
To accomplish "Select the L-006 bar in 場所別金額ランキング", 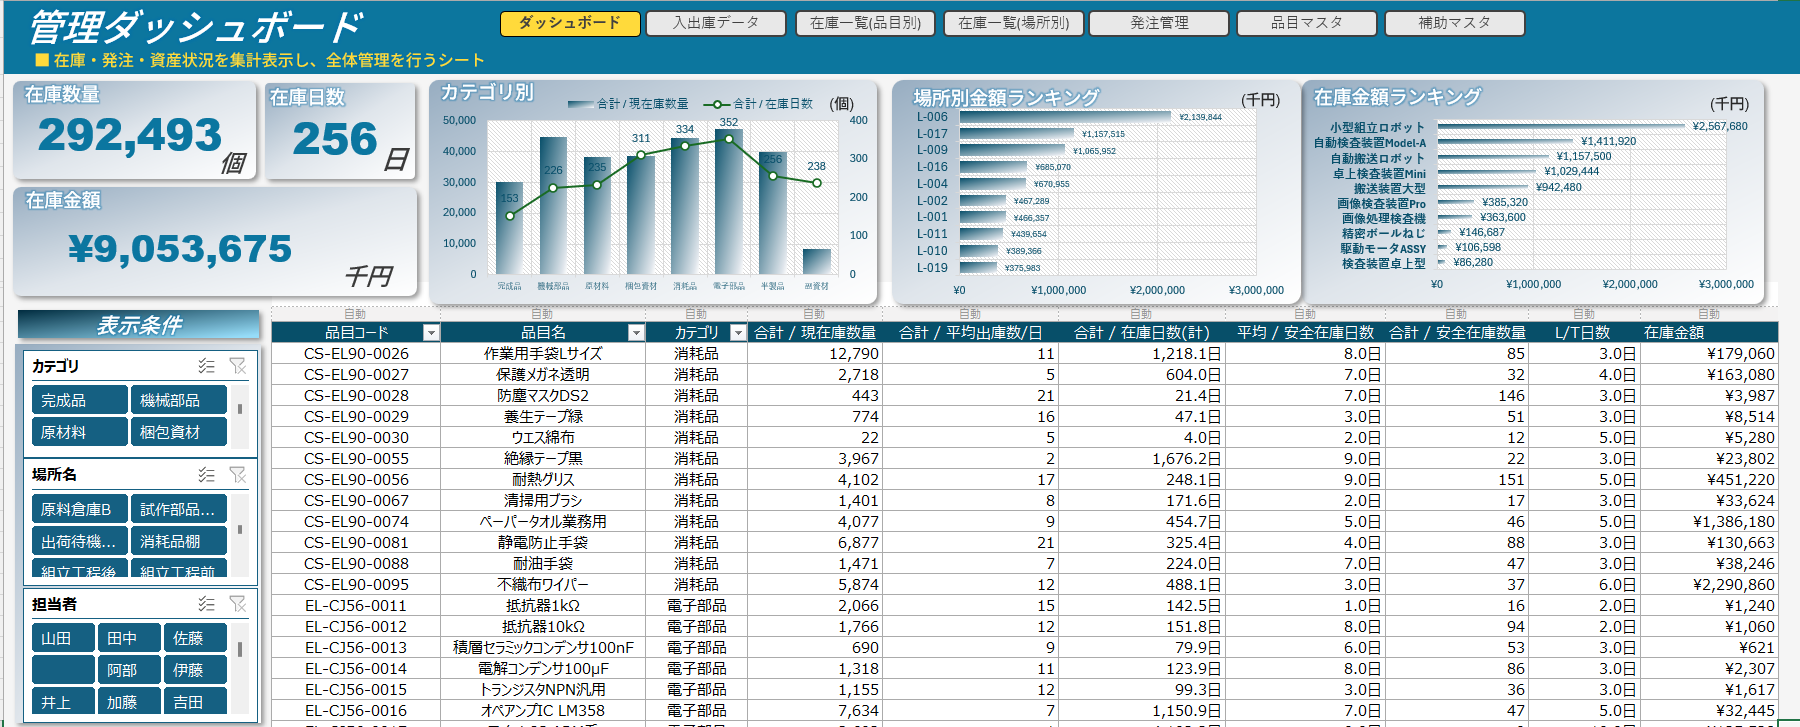I will 1064,117.
